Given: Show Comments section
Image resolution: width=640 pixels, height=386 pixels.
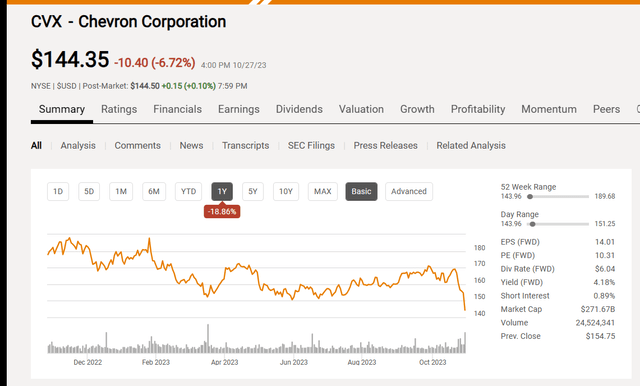Looking at the screenshot, I should (138, 146).
